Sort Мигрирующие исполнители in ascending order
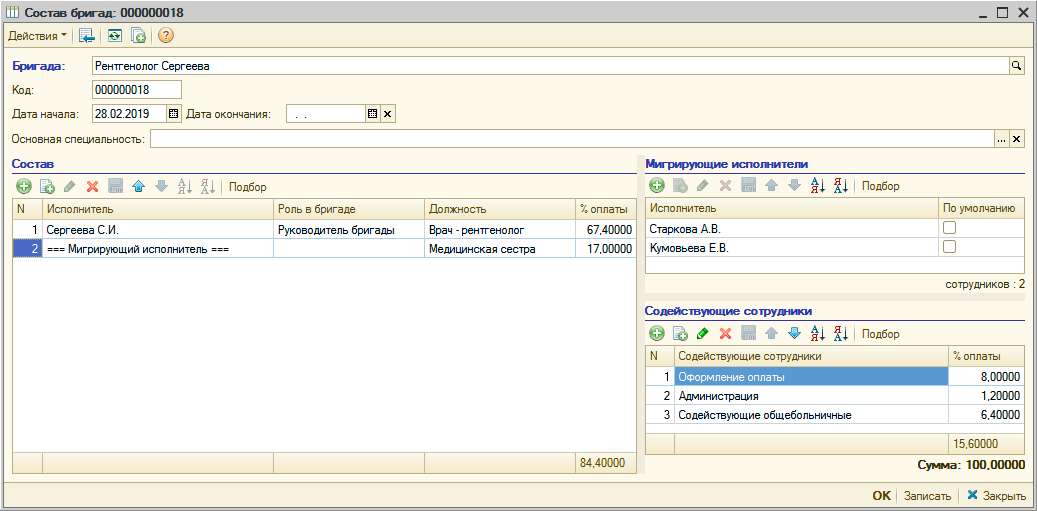1037x511 pixels. [x=817, y=186]
